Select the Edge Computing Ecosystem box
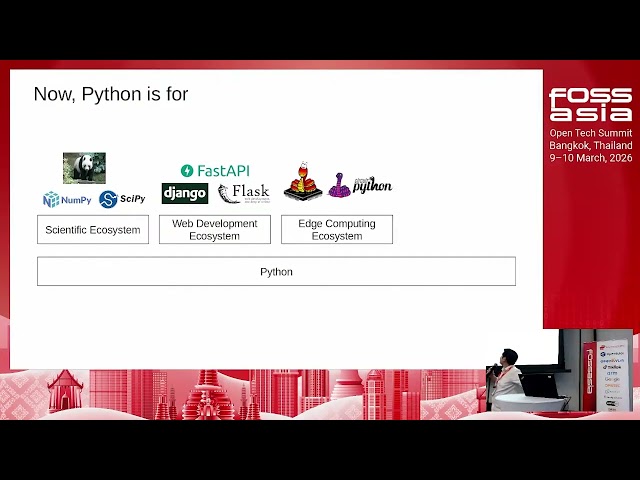Image resolution: width=640 pixels, height=480 pixels. [x=337, y=229]
